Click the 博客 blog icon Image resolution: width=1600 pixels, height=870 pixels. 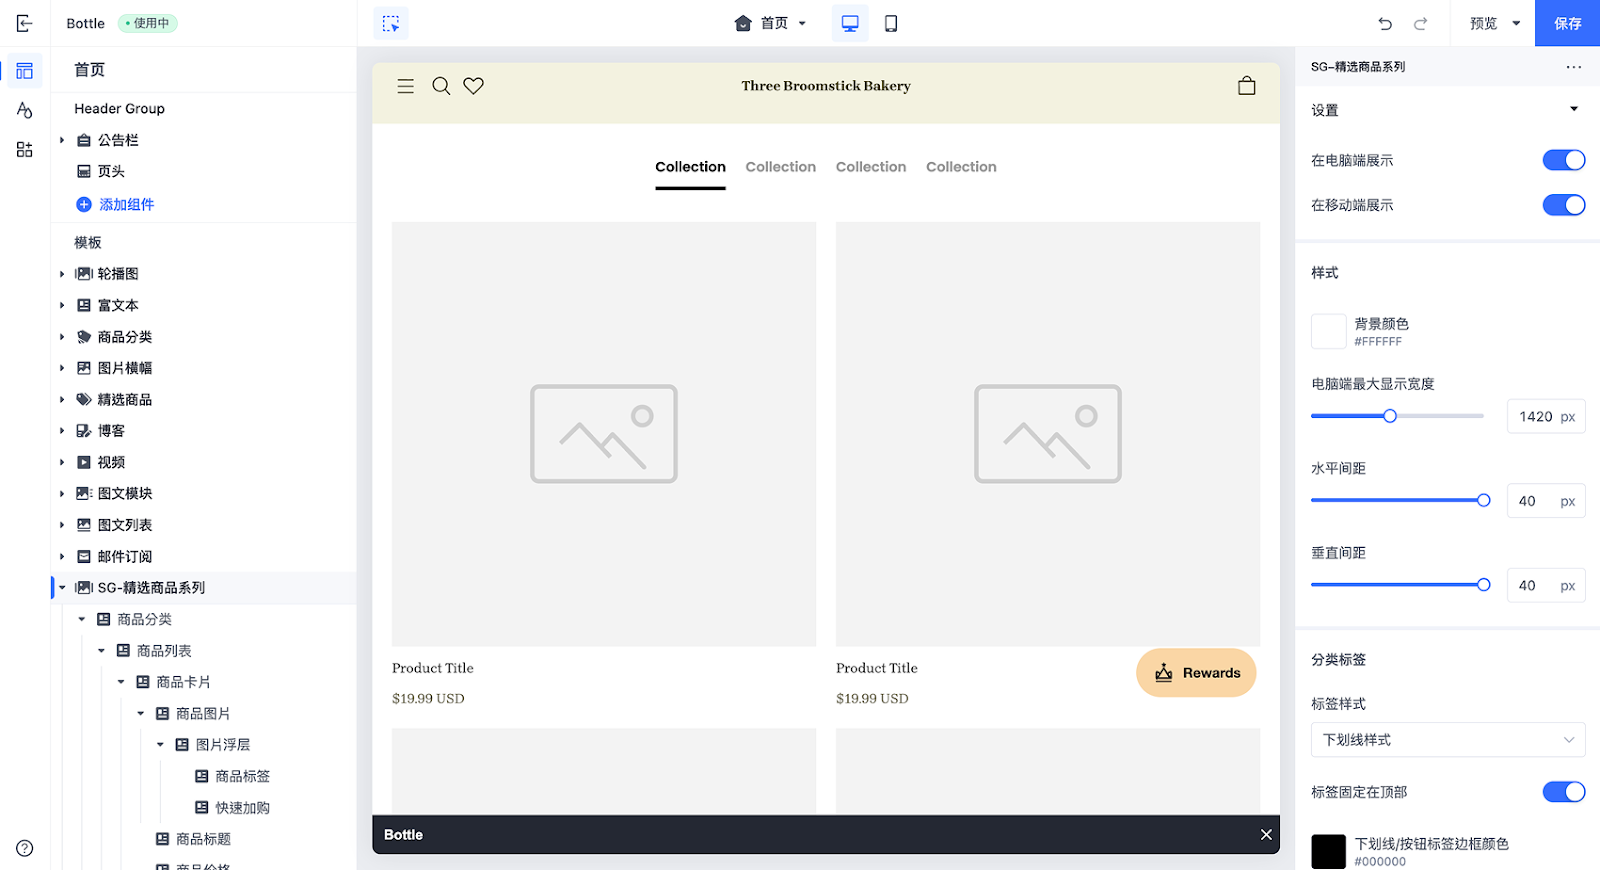[84, 431]
